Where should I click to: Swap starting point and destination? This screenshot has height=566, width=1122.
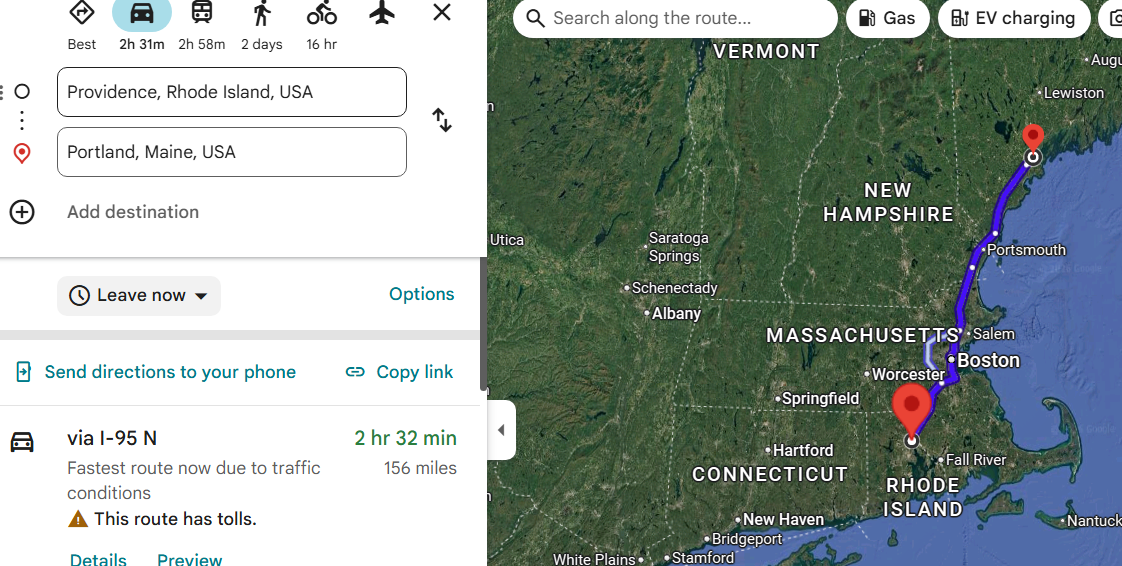[442, 120]
